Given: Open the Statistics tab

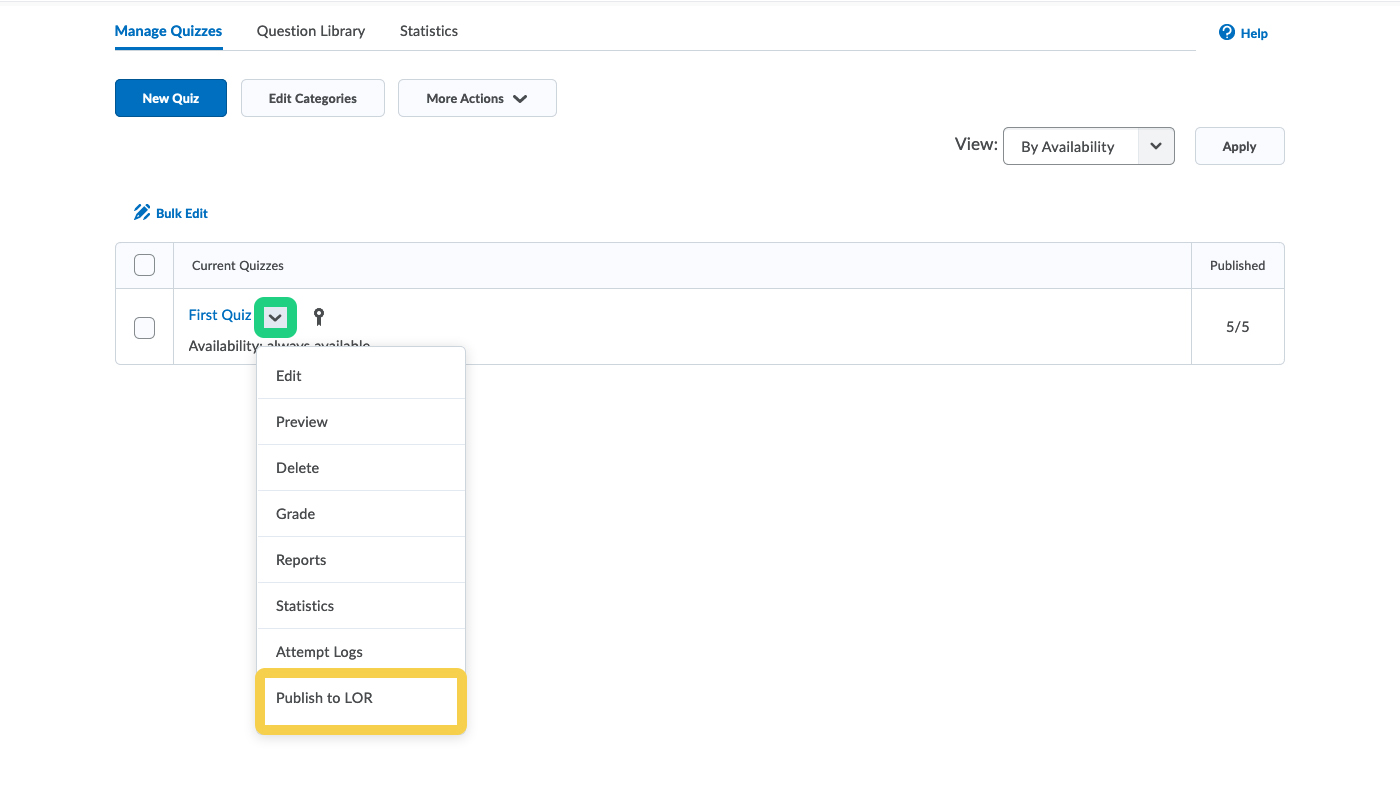Looking at the screenshot, I should pyautogui.click(x=429, y=31).
